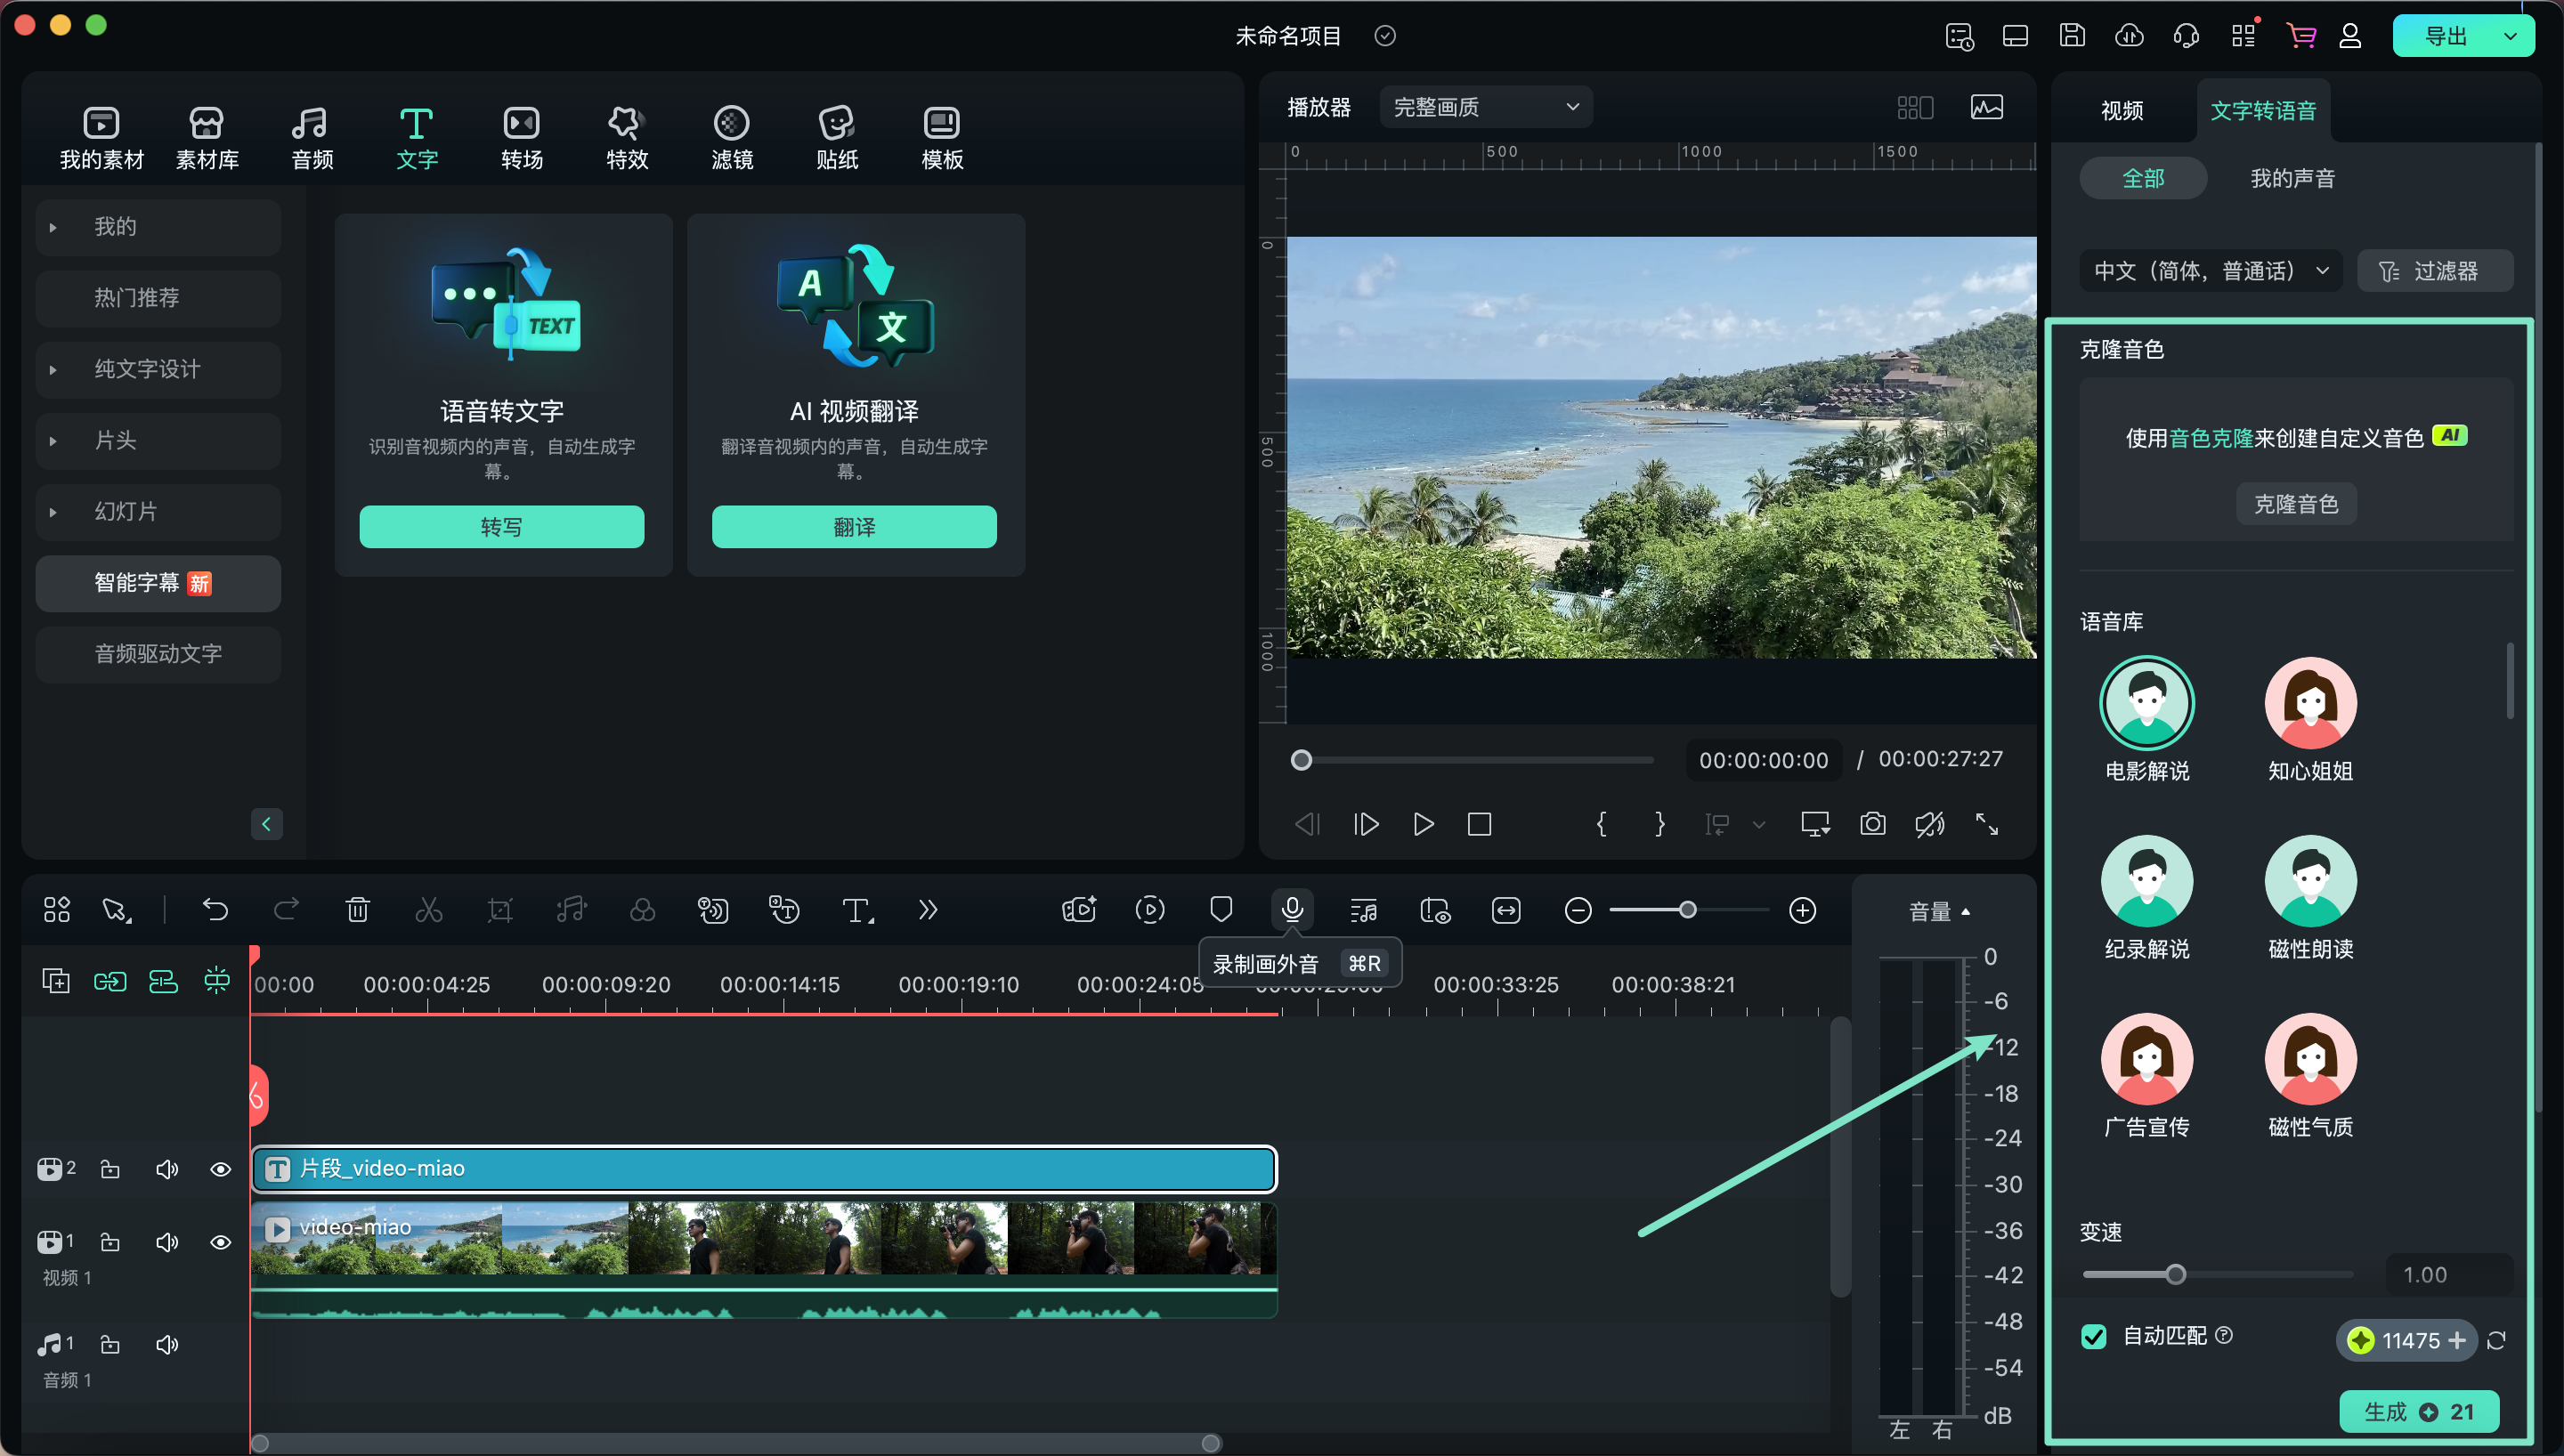Add a marker with shield icon

click(x=1221, y=910)
